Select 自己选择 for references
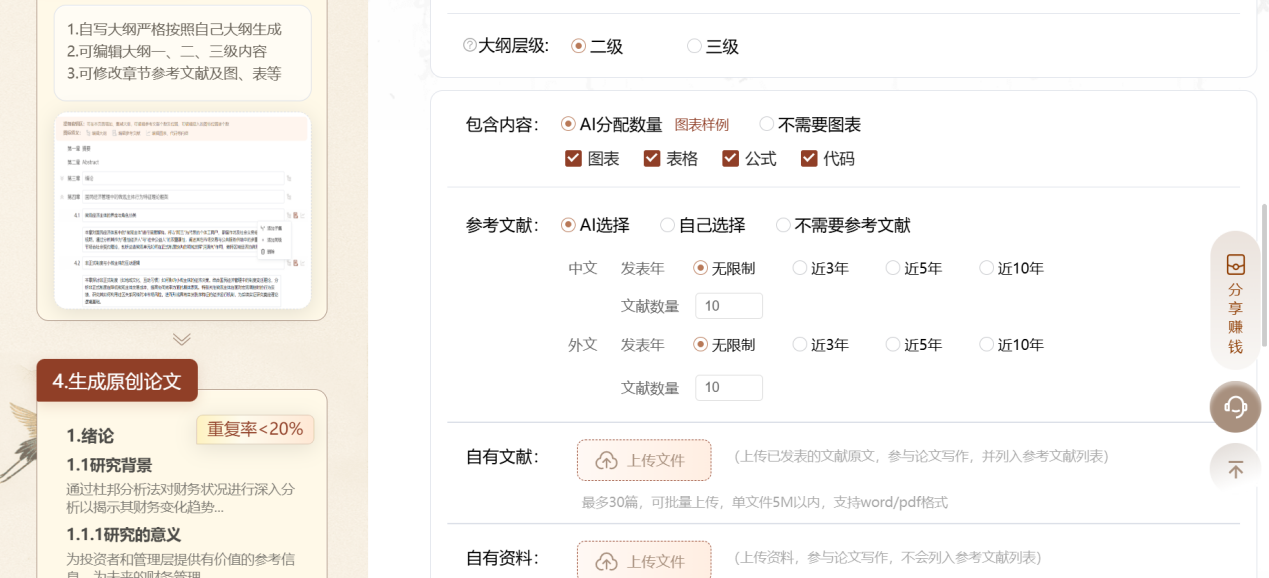This screenshot has width=1269, height=578. pyautogui.click(x=667, y=225)
